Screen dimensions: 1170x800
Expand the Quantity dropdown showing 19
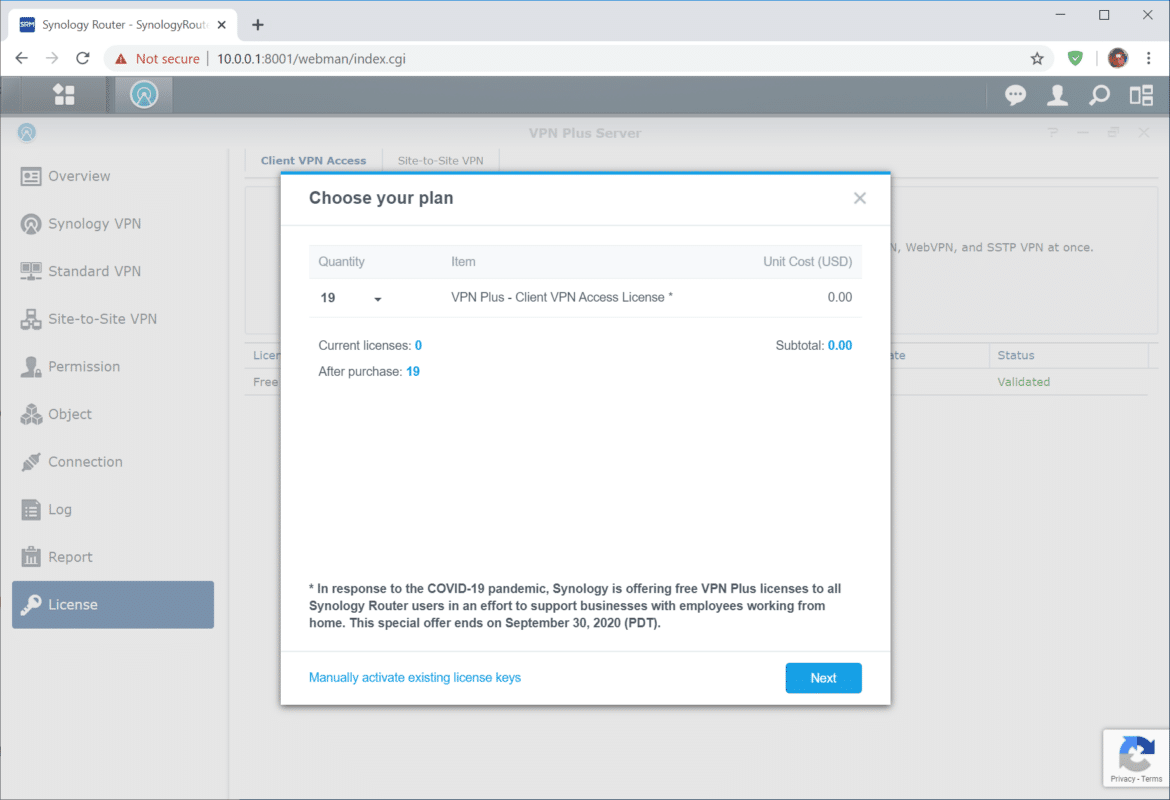click(351, 298)
